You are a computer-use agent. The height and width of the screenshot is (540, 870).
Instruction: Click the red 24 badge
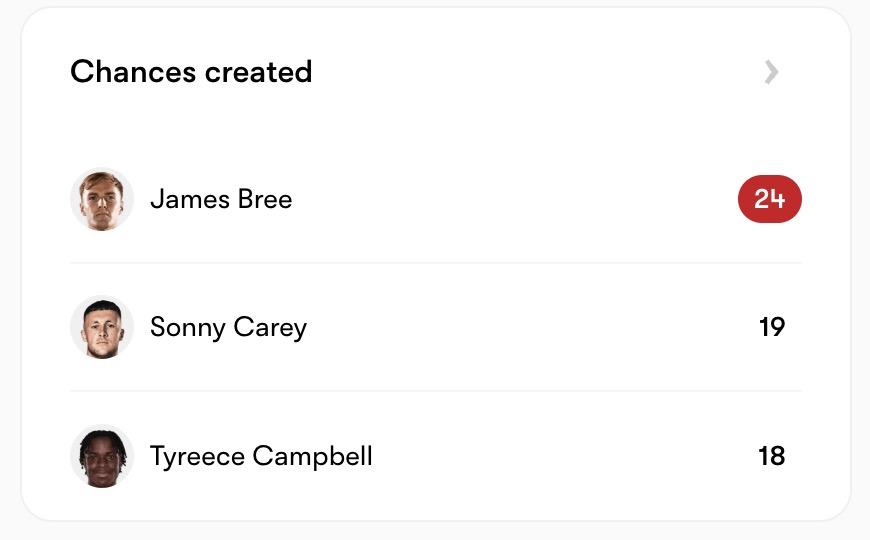click(769, 200)
